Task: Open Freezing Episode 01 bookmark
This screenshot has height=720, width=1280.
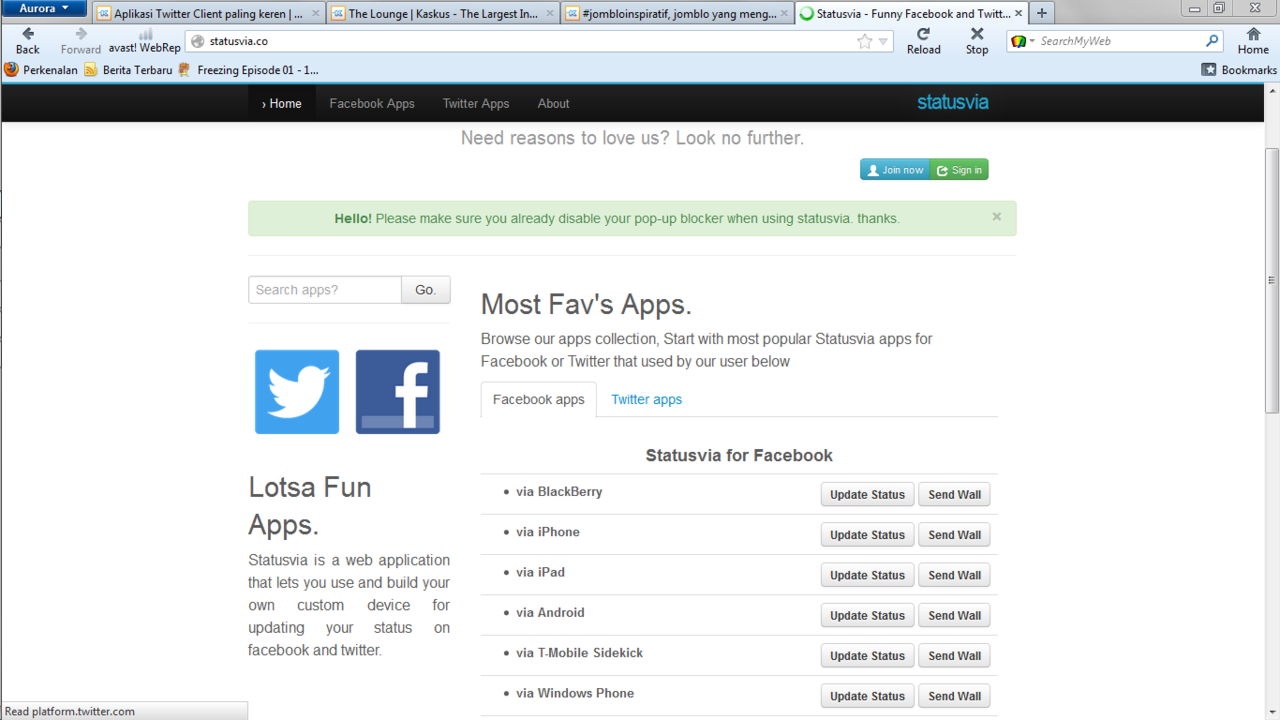Action: [249, 70]
